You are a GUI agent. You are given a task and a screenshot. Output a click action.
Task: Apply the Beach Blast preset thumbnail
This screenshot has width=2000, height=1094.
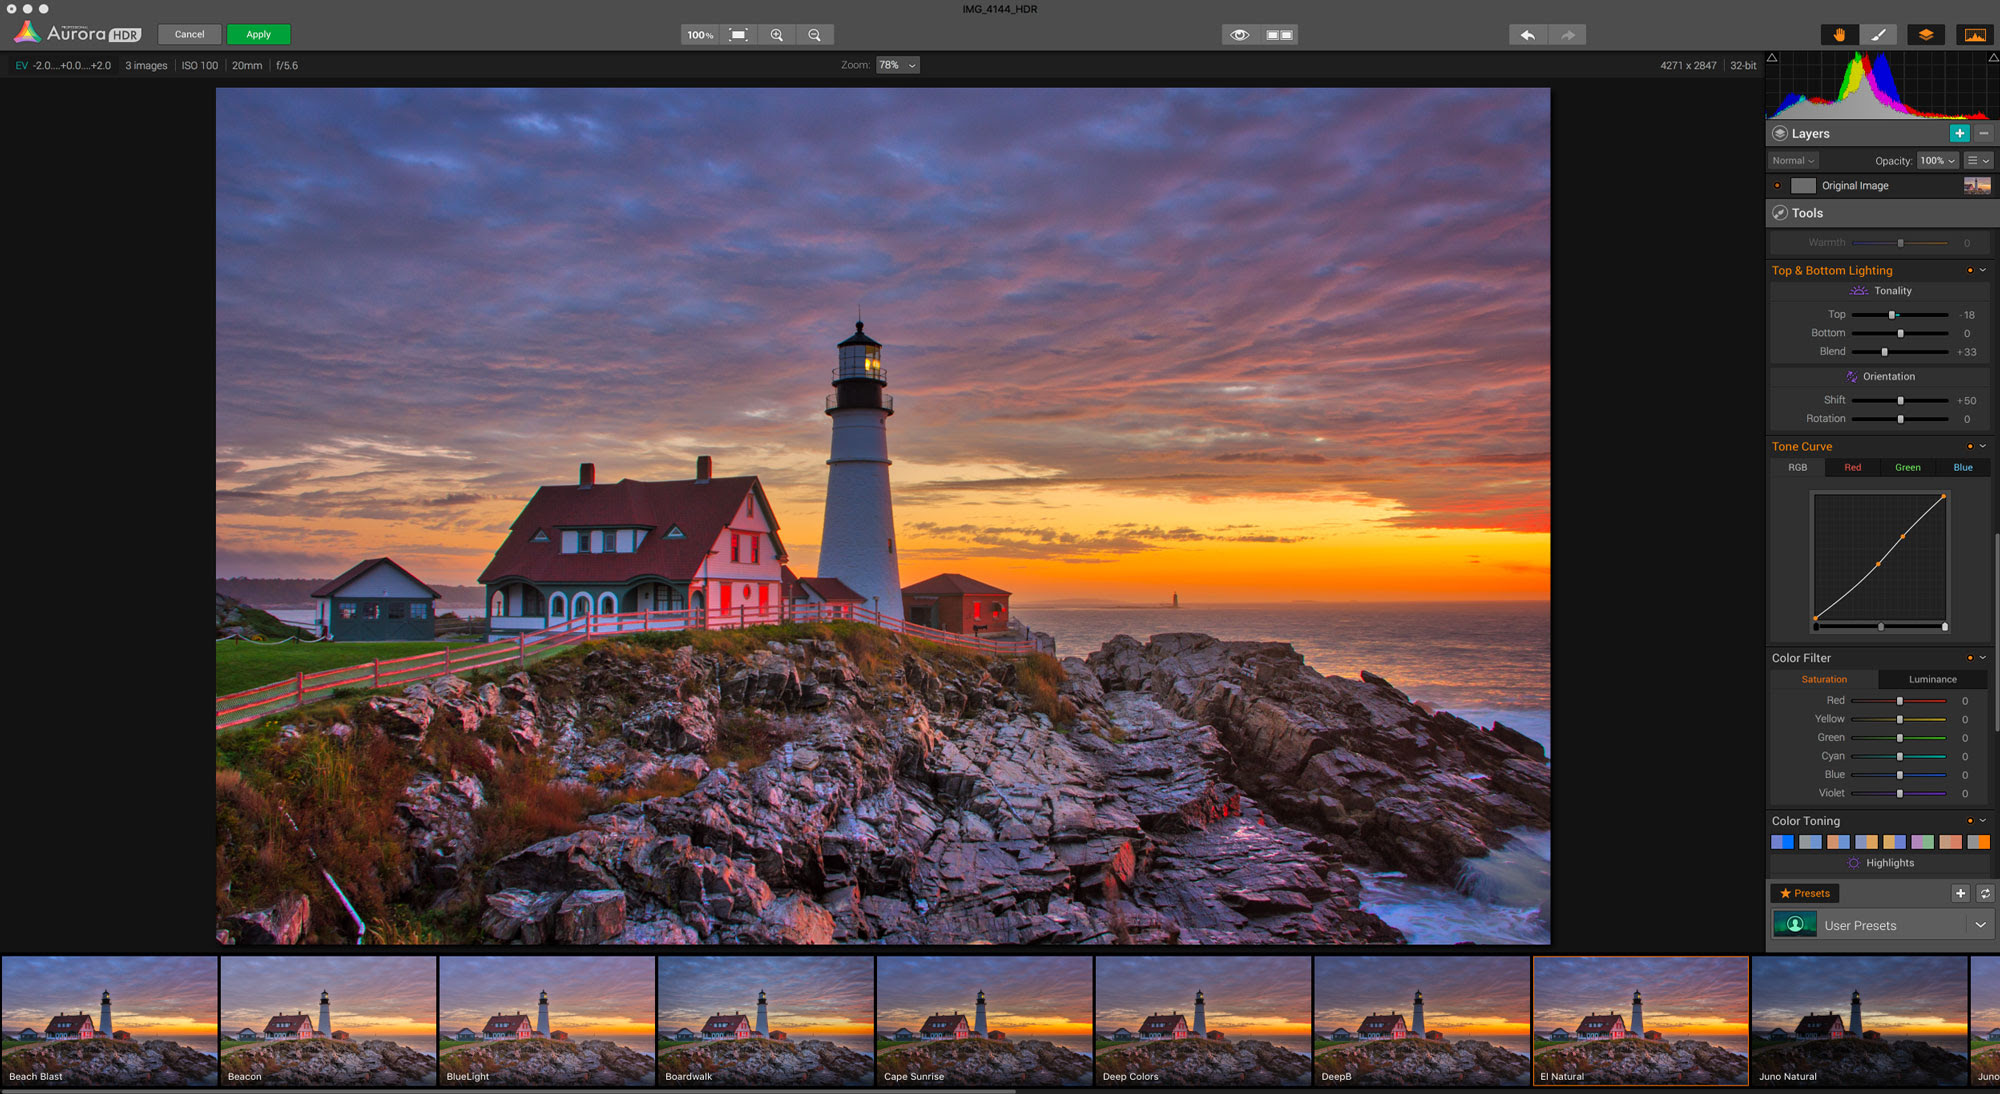coord(110,1021)
